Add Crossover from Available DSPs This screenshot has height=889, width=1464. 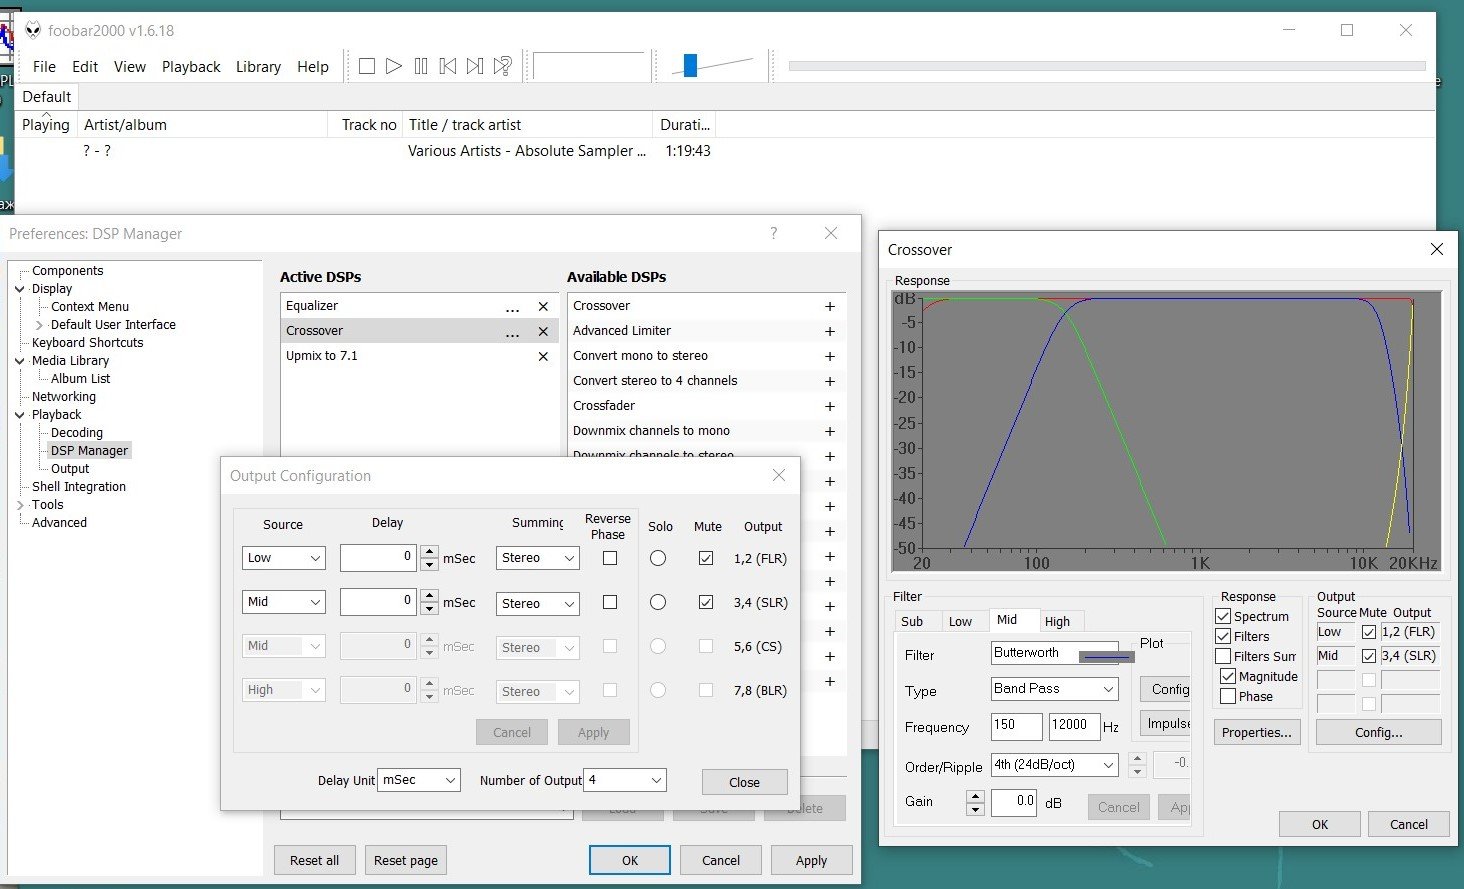click(829, 307)
